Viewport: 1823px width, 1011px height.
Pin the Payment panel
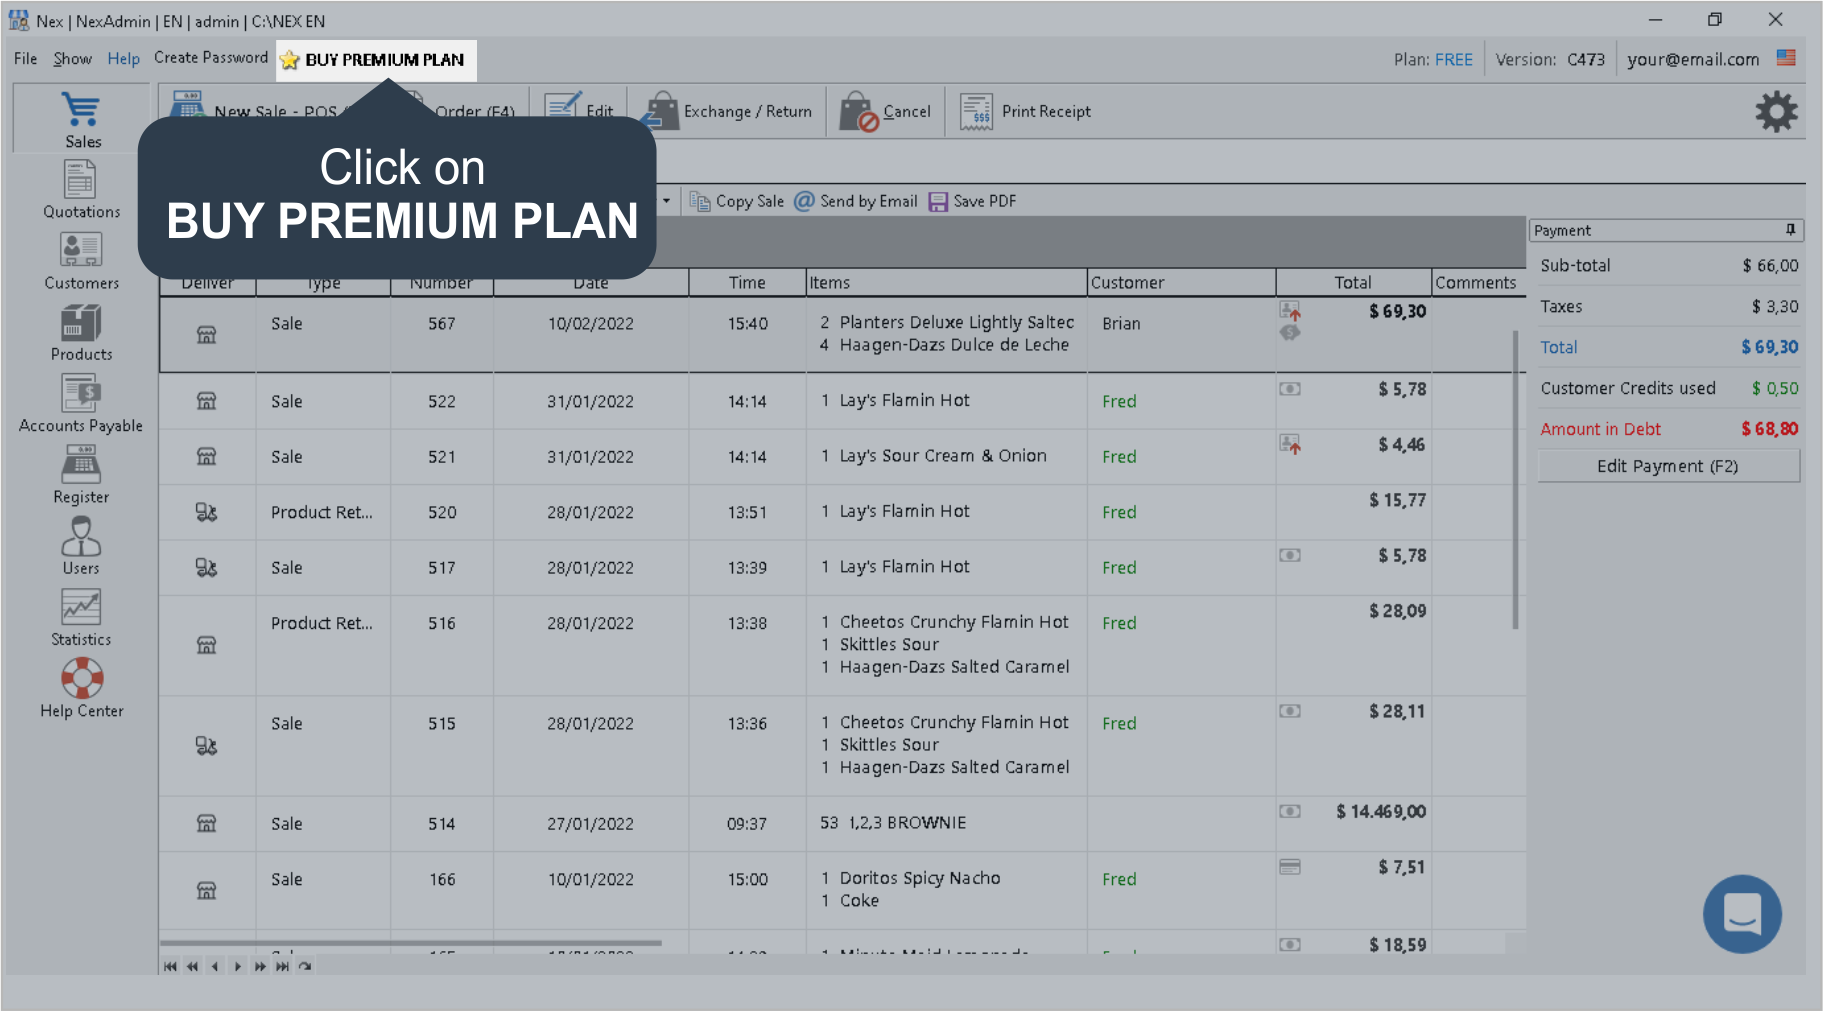coord(1790,230)
